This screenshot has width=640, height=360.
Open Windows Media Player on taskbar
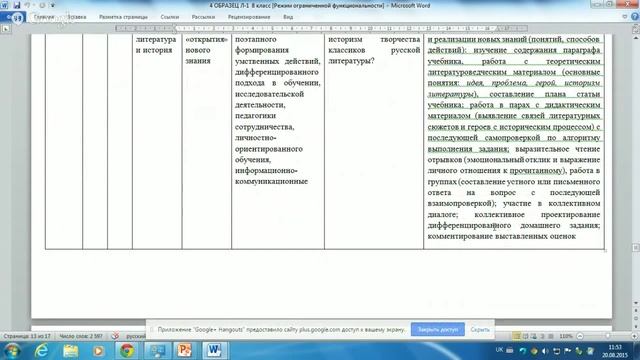tap(98, 351)
